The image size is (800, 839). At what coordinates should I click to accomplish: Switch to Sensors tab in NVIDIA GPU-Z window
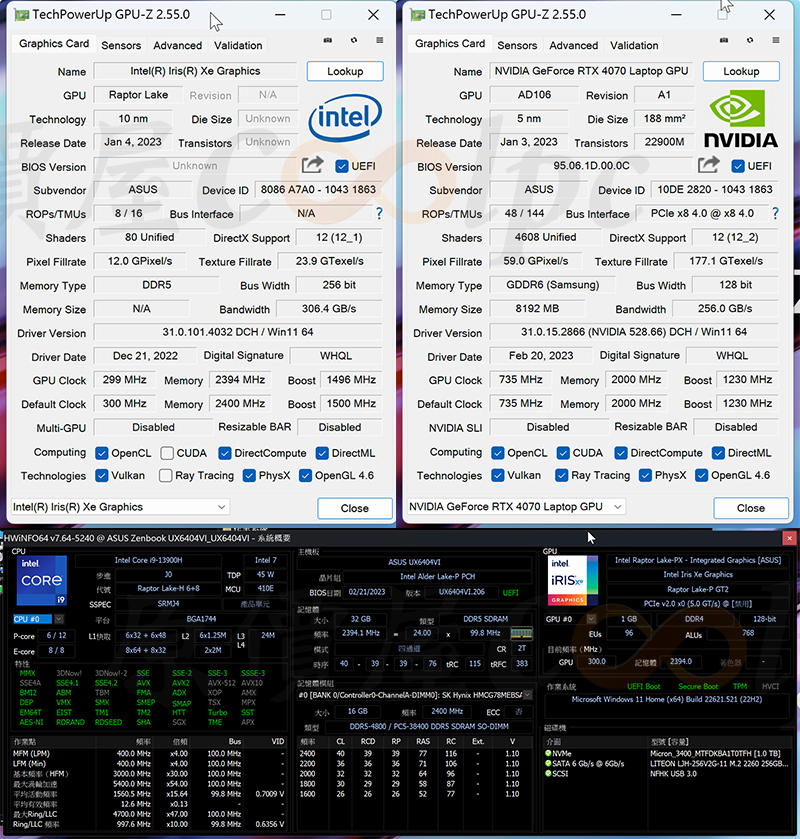pyautogui.click(x=517, y=45)
